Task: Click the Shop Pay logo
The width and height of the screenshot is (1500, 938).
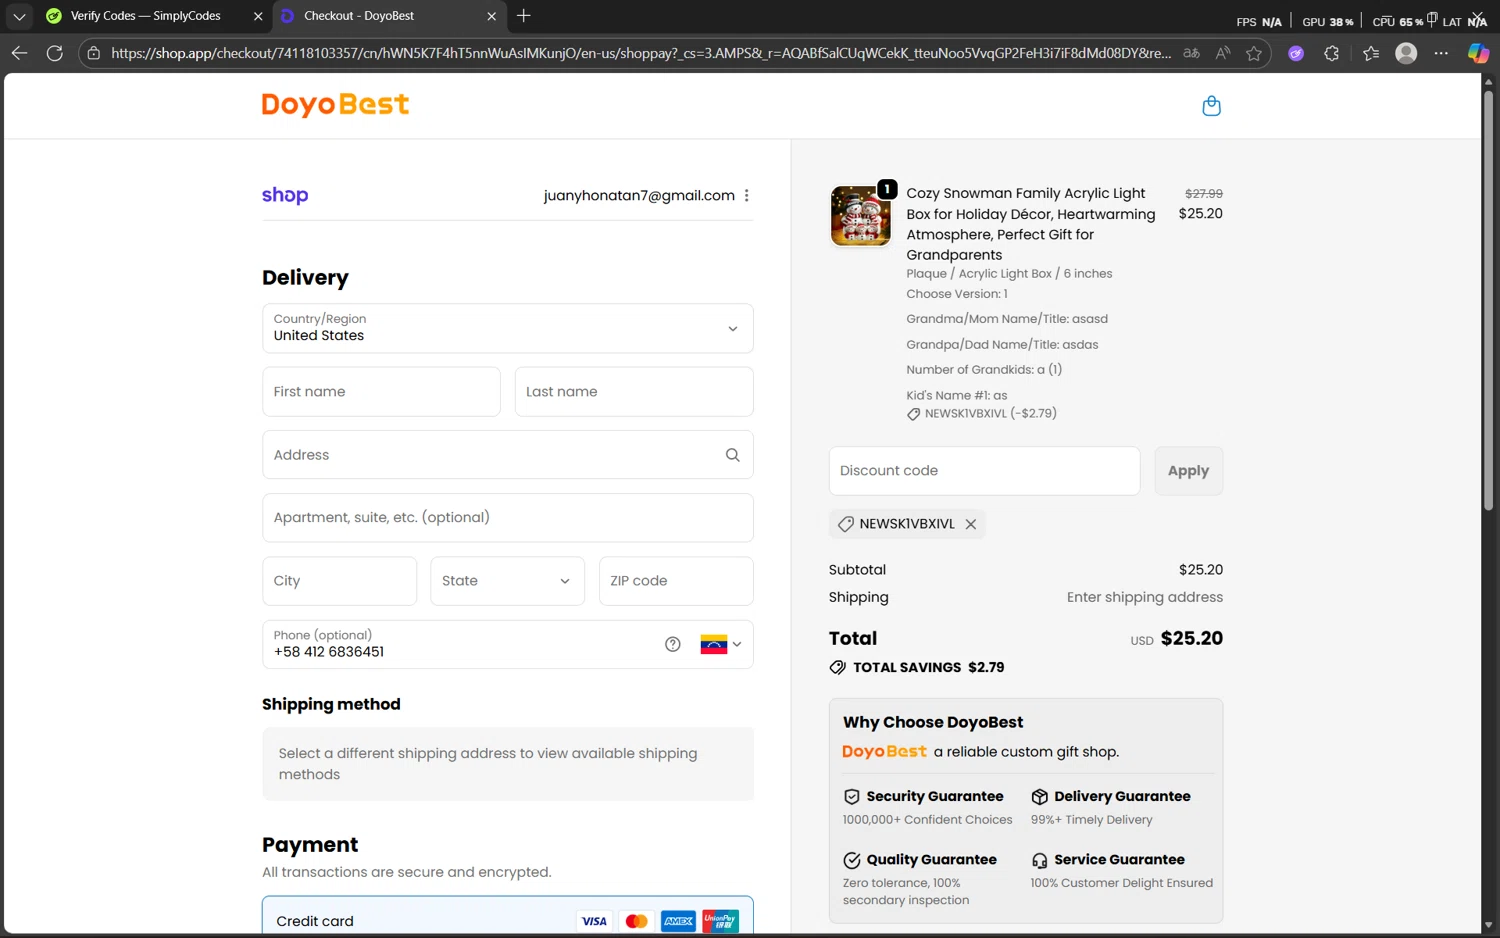Action: 285,195
